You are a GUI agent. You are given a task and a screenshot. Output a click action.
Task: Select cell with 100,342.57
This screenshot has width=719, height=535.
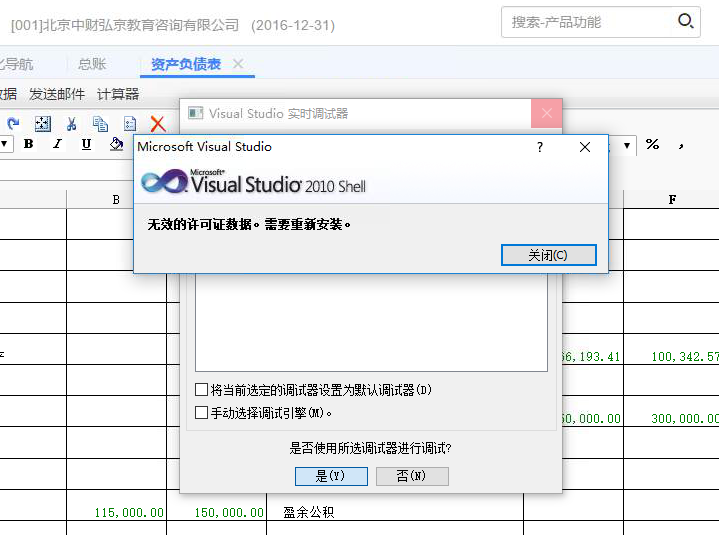click(671, 349)
